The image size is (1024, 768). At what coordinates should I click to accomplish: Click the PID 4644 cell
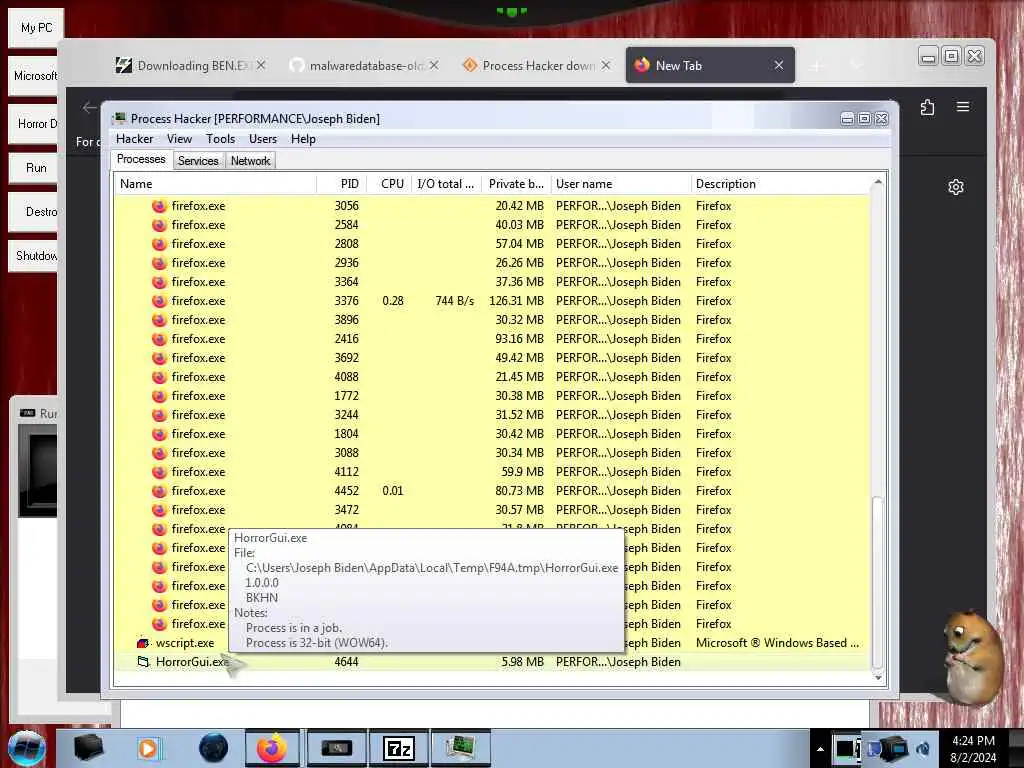[346, 662]
